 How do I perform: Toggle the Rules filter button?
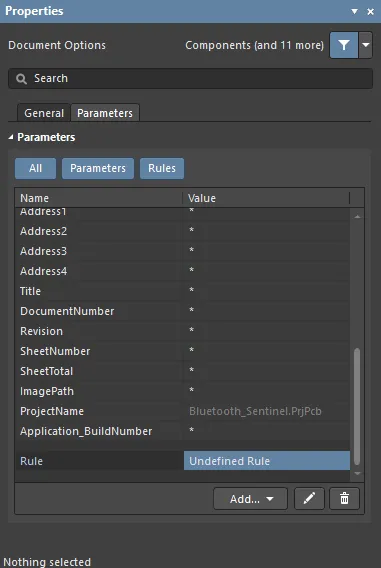tap(162, 168)
